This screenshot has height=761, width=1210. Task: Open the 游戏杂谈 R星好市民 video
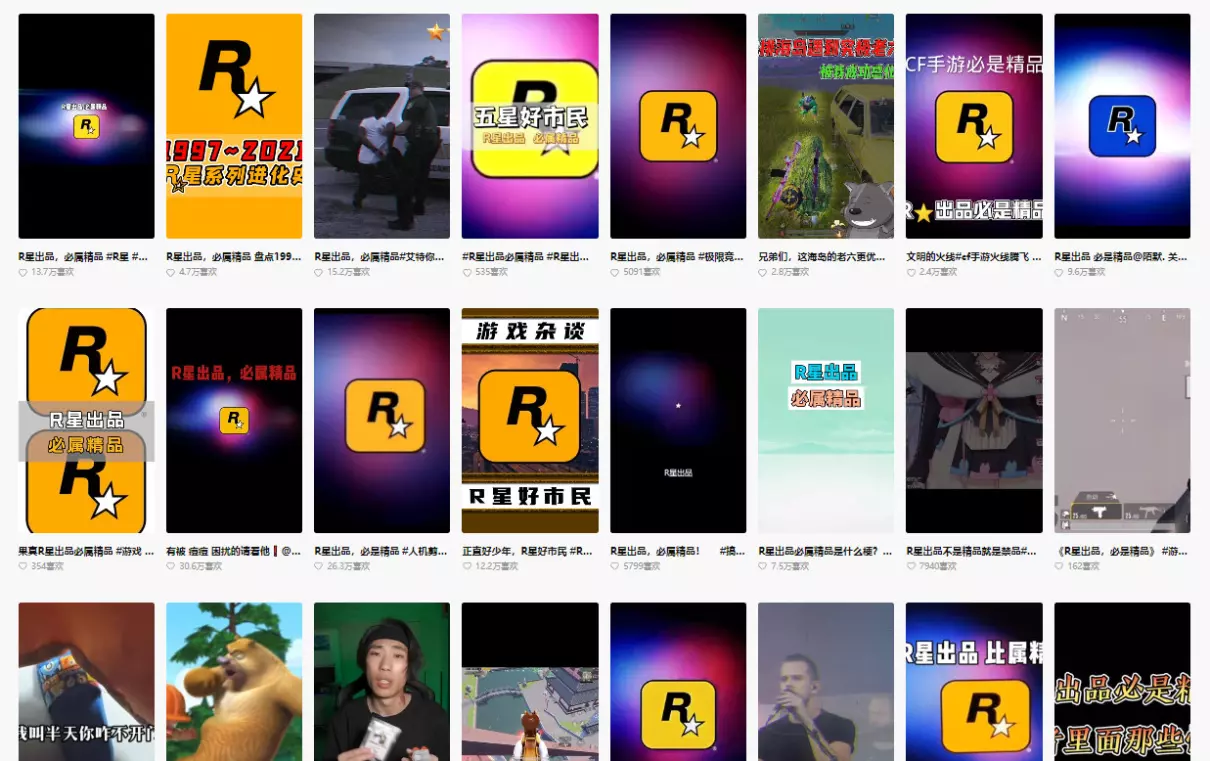(530, 420)
